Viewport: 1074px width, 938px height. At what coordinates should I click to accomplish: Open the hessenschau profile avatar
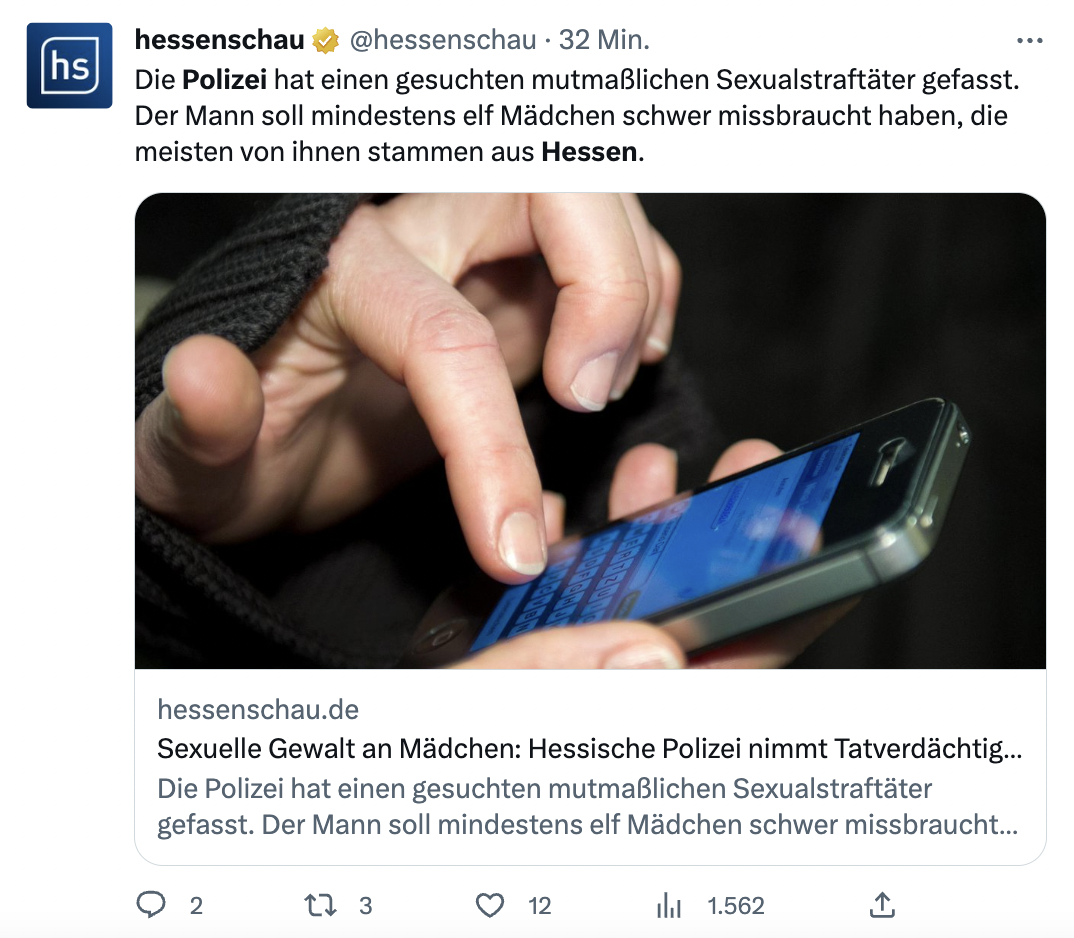(69, 65)
